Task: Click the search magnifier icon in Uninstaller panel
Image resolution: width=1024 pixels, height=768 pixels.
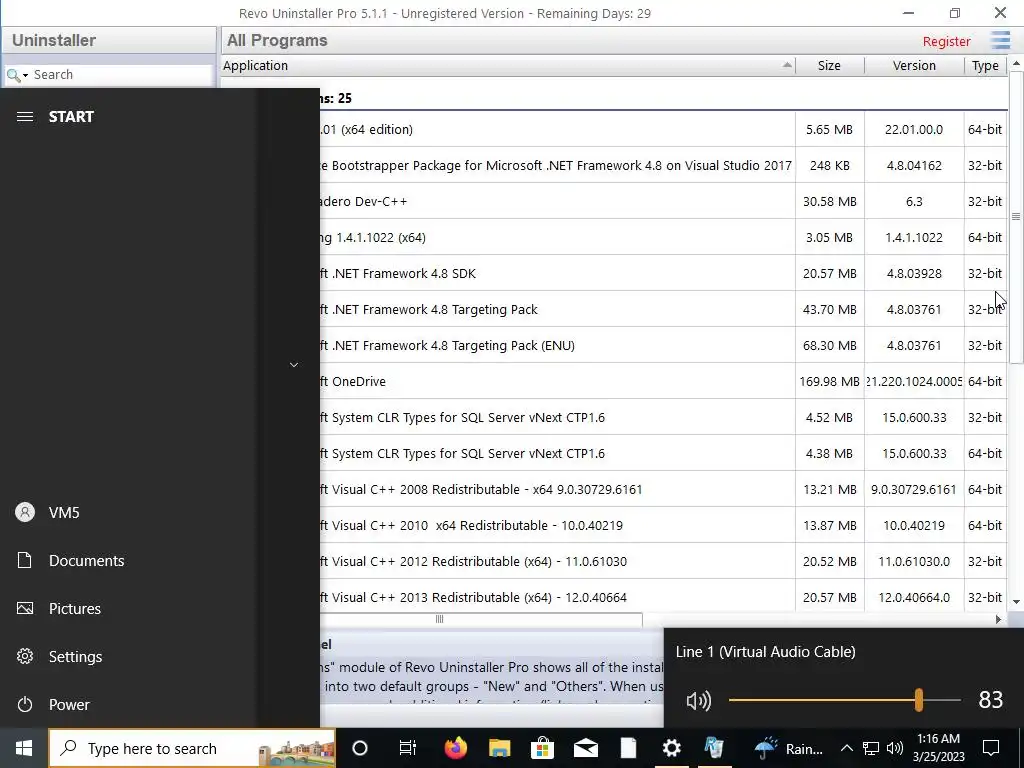Action: 13,75
